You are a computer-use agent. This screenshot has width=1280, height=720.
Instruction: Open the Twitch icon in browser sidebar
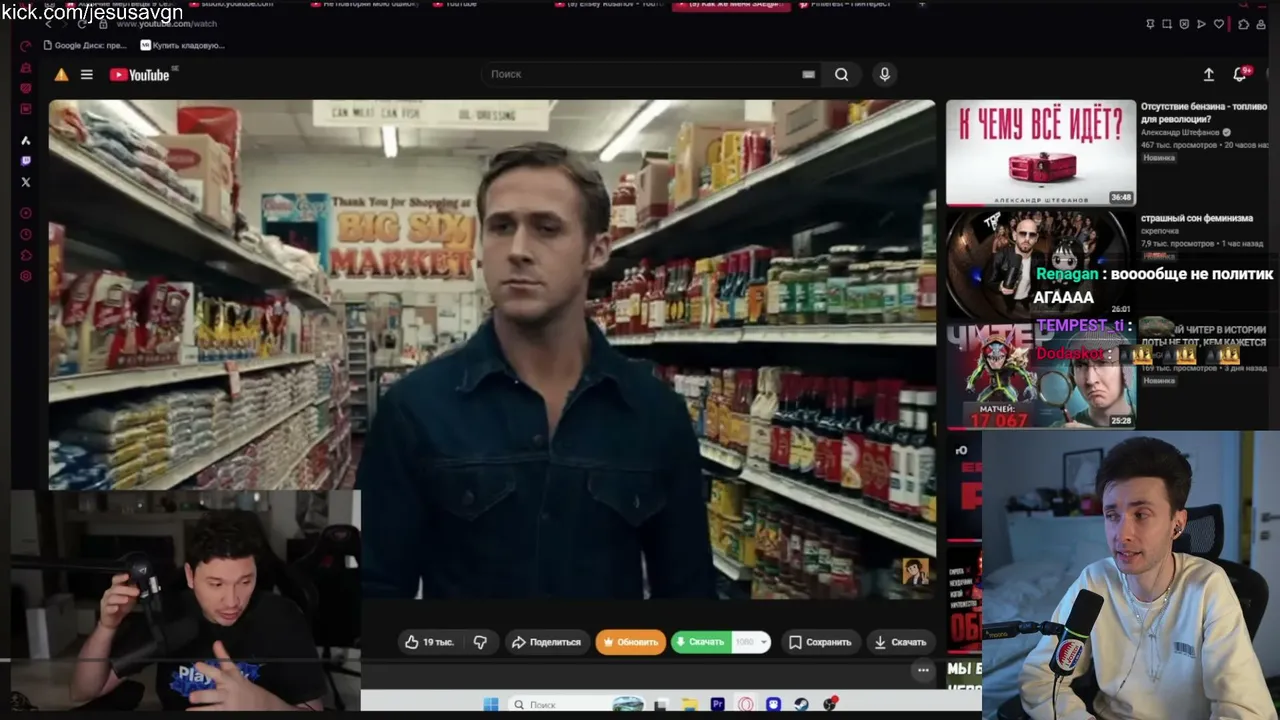26,161
